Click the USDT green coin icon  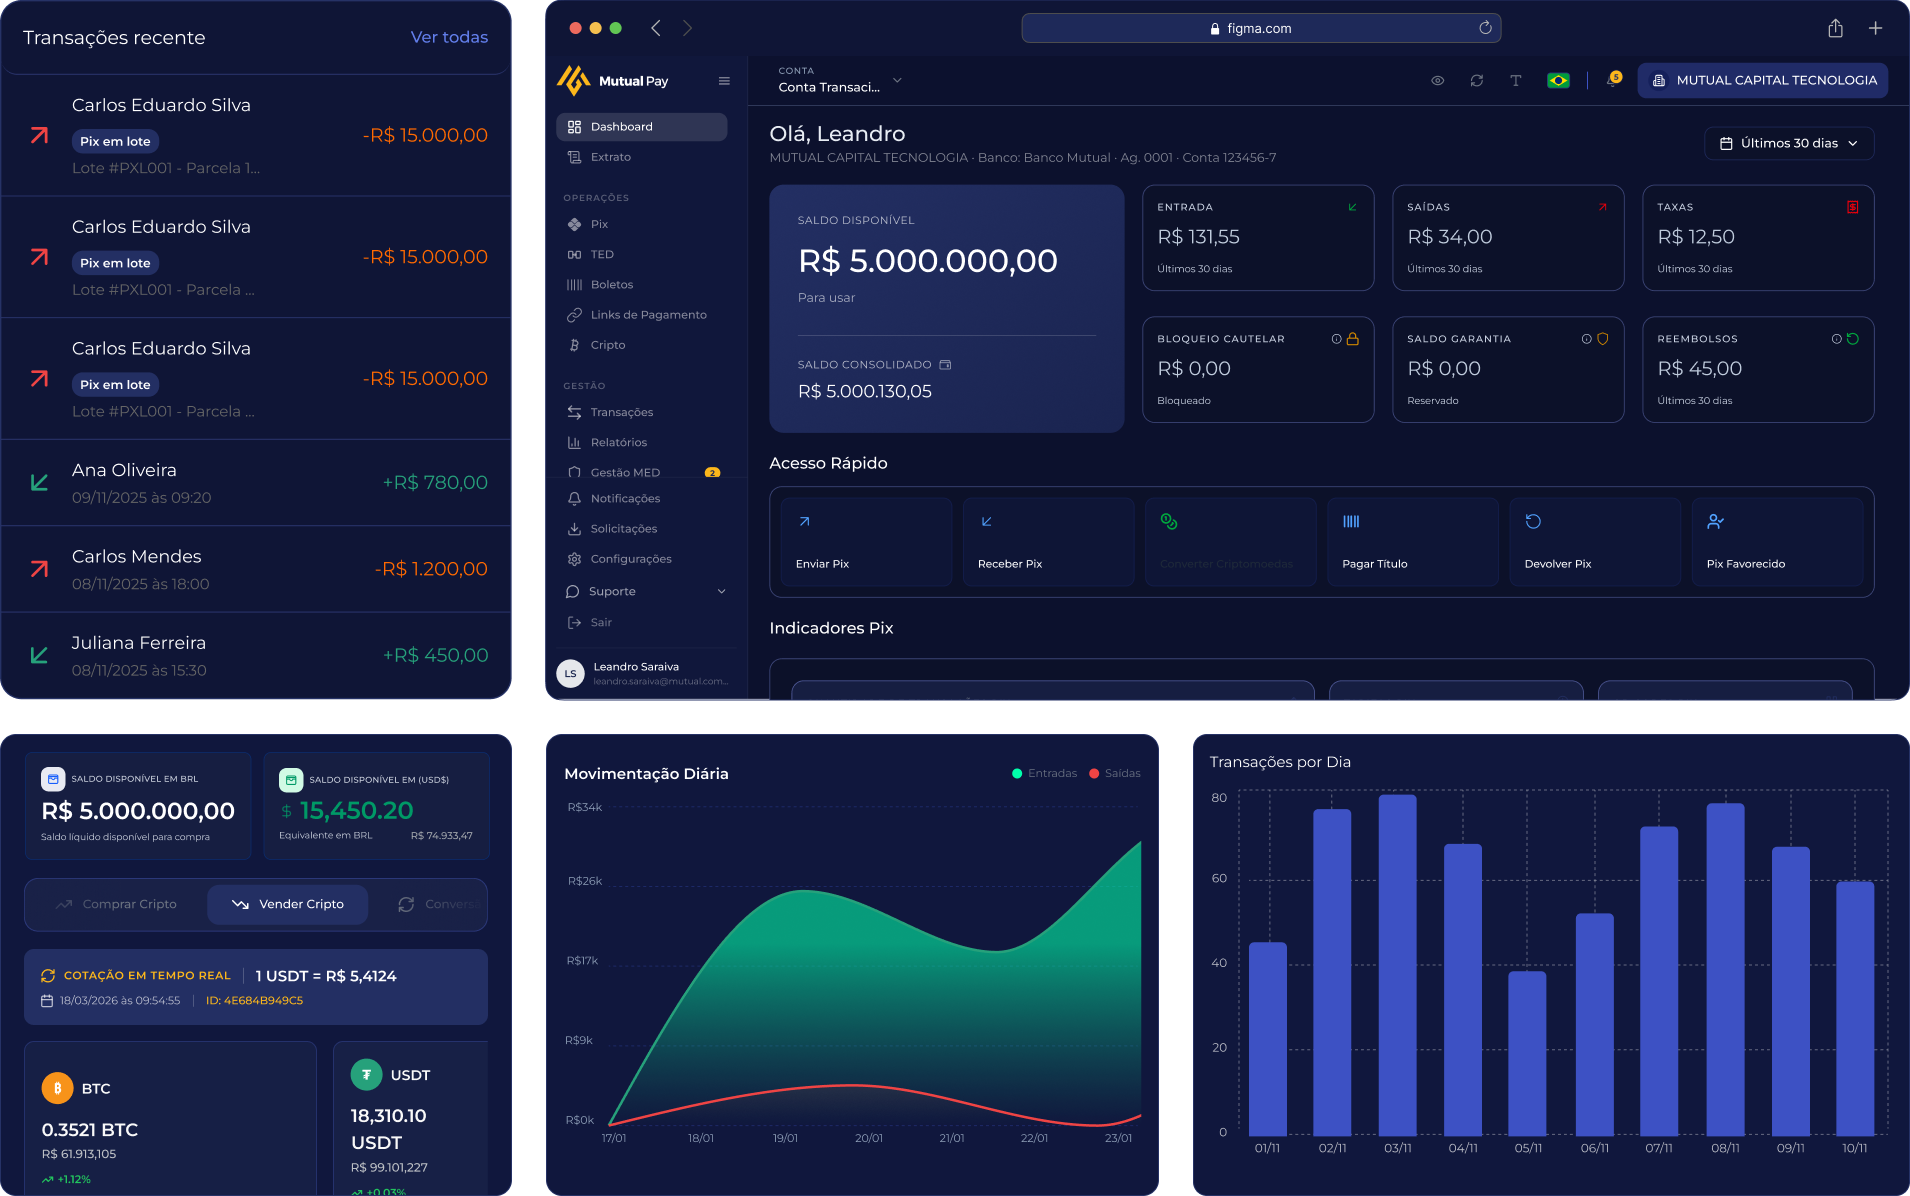[366, 1074]
